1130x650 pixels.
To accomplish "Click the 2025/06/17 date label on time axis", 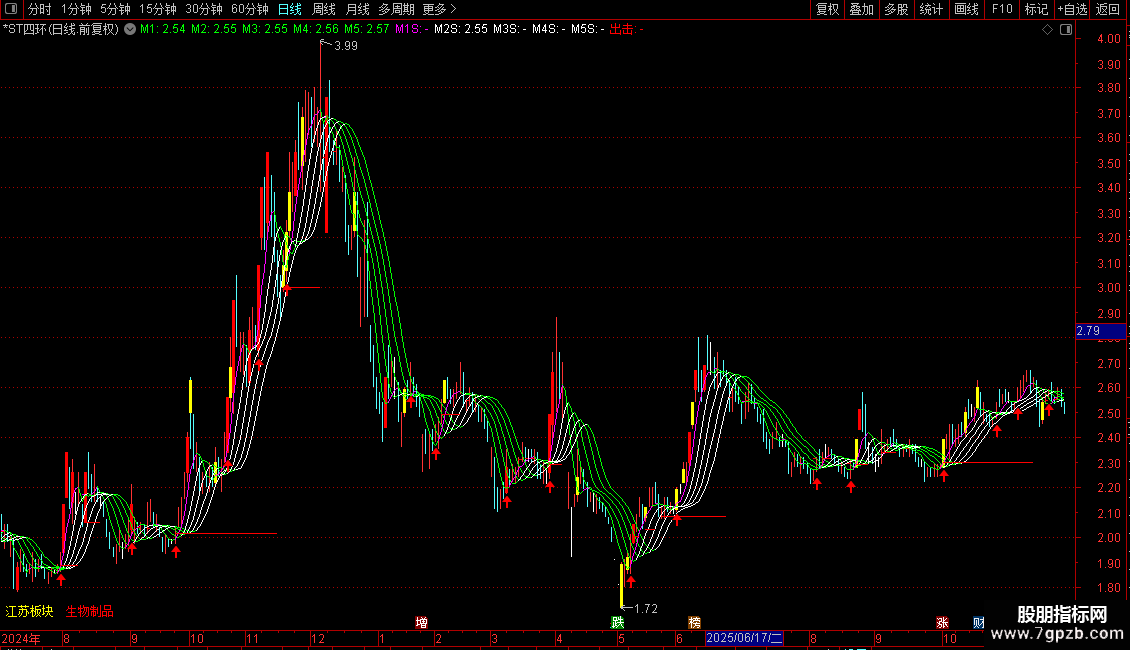I will coord(744,638).
